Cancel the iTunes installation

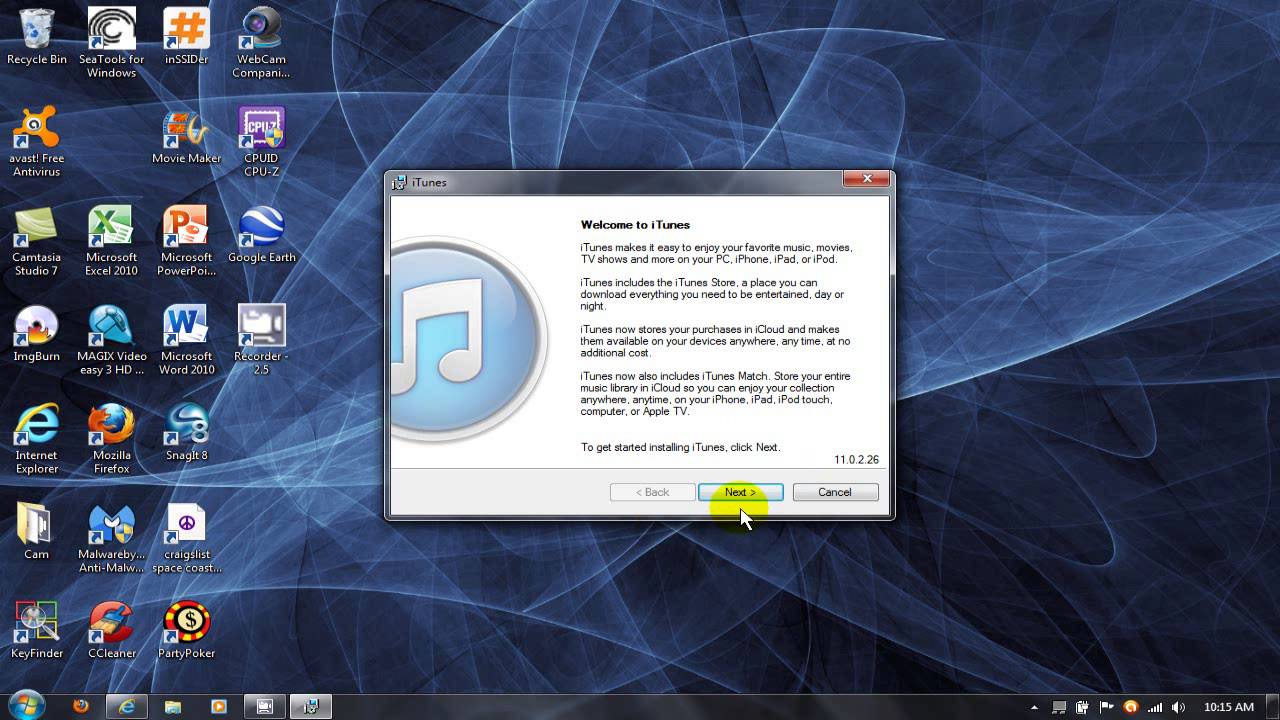tap(835, 492)
